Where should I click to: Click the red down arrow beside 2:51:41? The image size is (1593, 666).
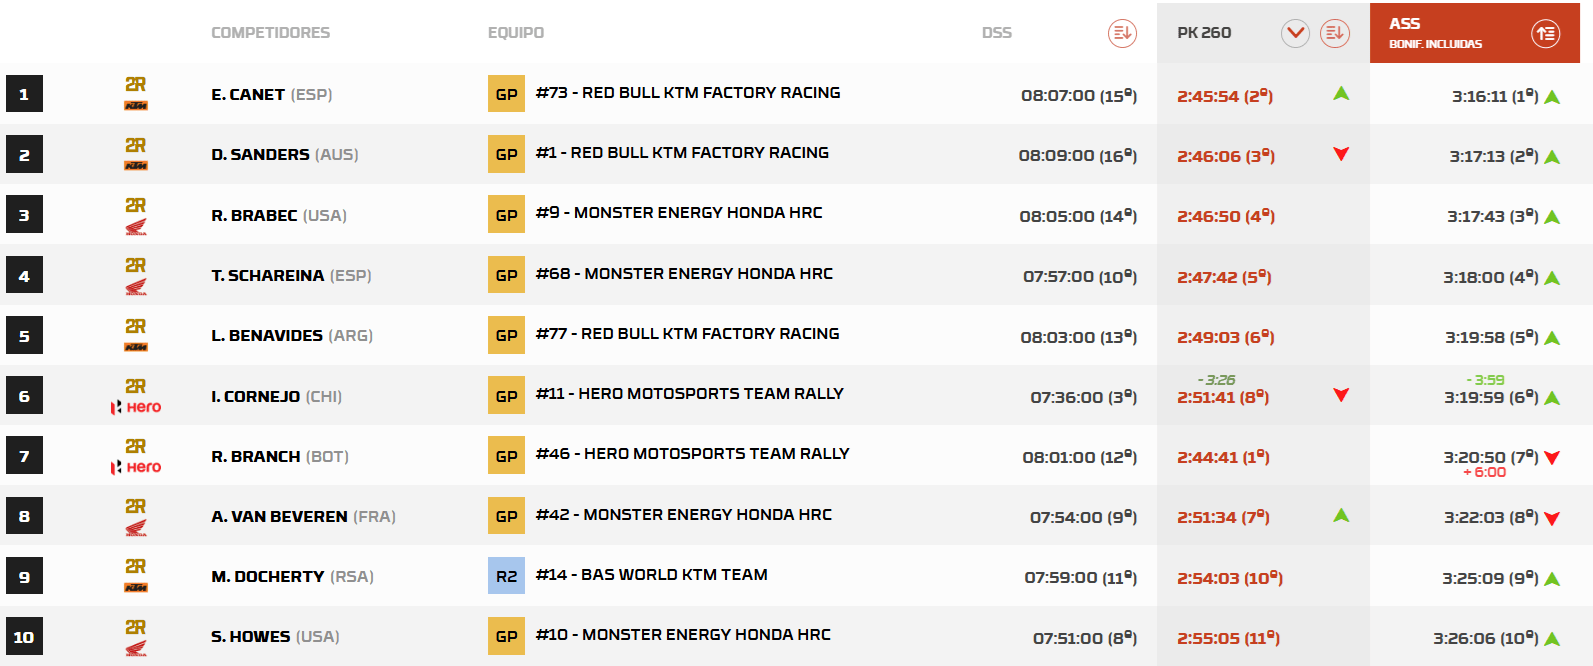(1341, 395)
